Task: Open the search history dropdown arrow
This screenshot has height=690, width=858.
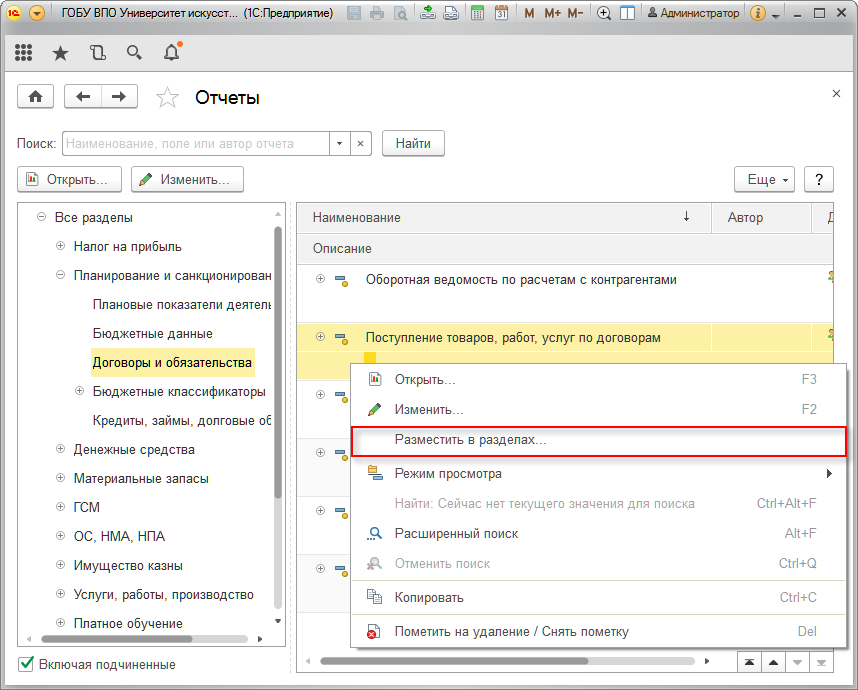Action: point(340,143)
